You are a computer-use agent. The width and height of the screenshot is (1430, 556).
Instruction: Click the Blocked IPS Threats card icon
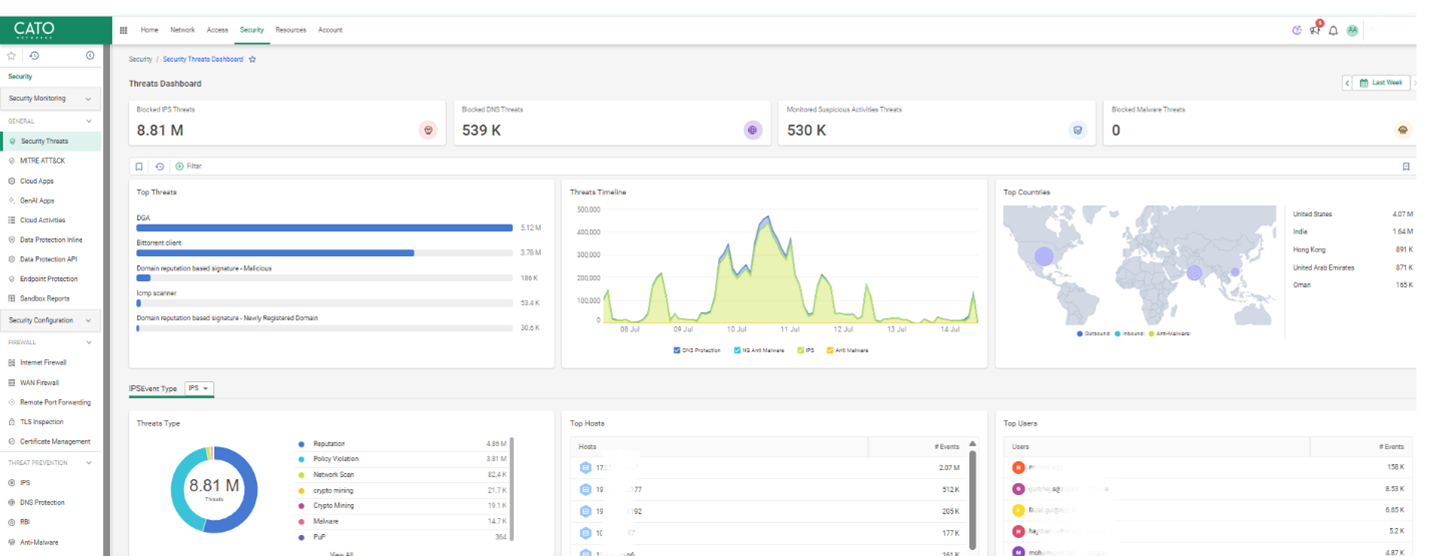(428, 130)
